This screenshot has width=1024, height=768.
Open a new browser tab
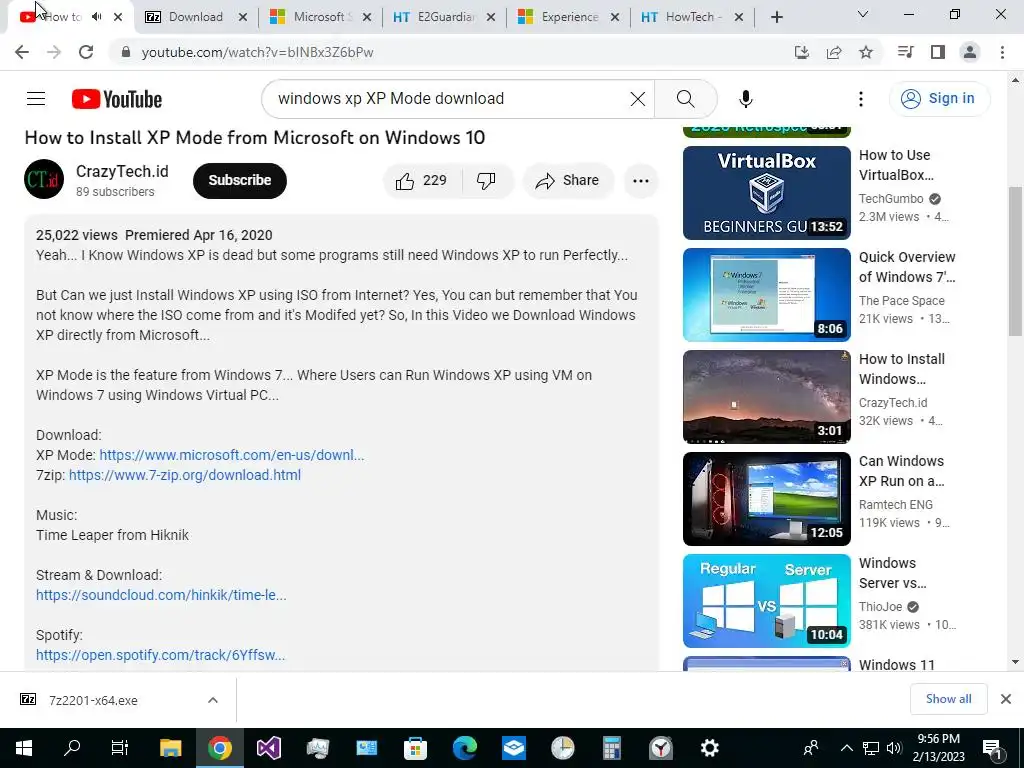776,17
